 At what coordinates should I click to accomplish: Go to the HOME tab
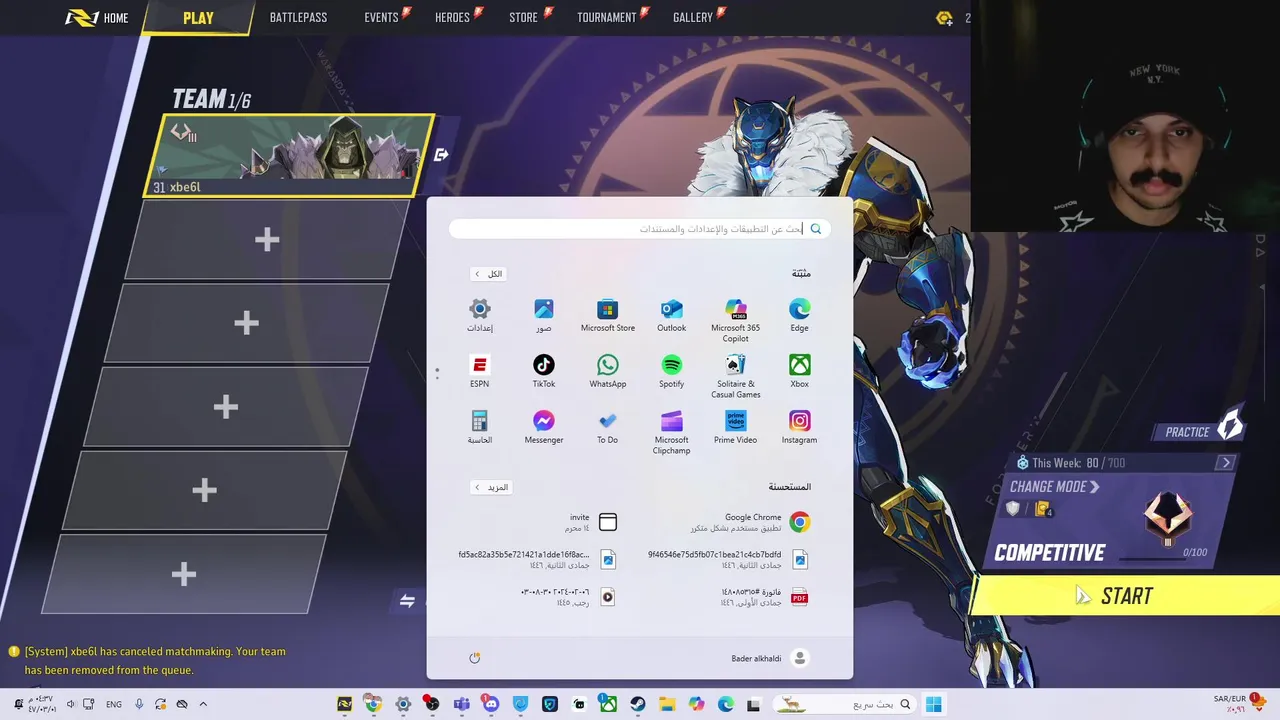pyautogui.click(x=98, y=17)
